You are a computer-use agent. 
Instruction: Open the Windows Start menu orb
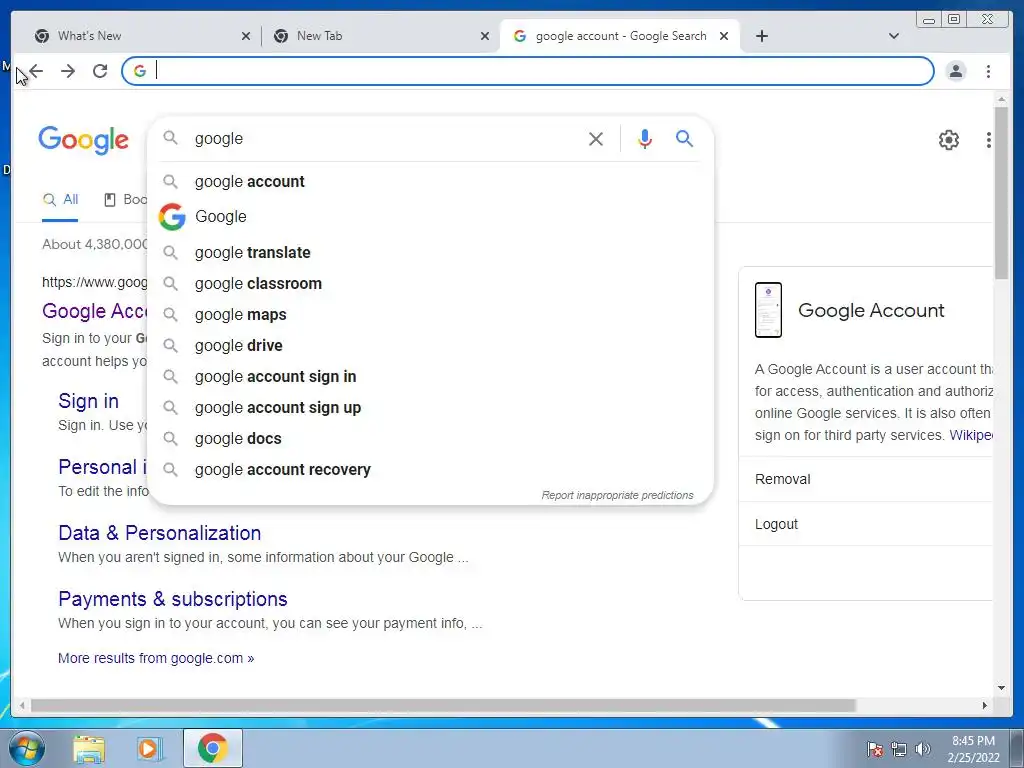pos(27,748)
